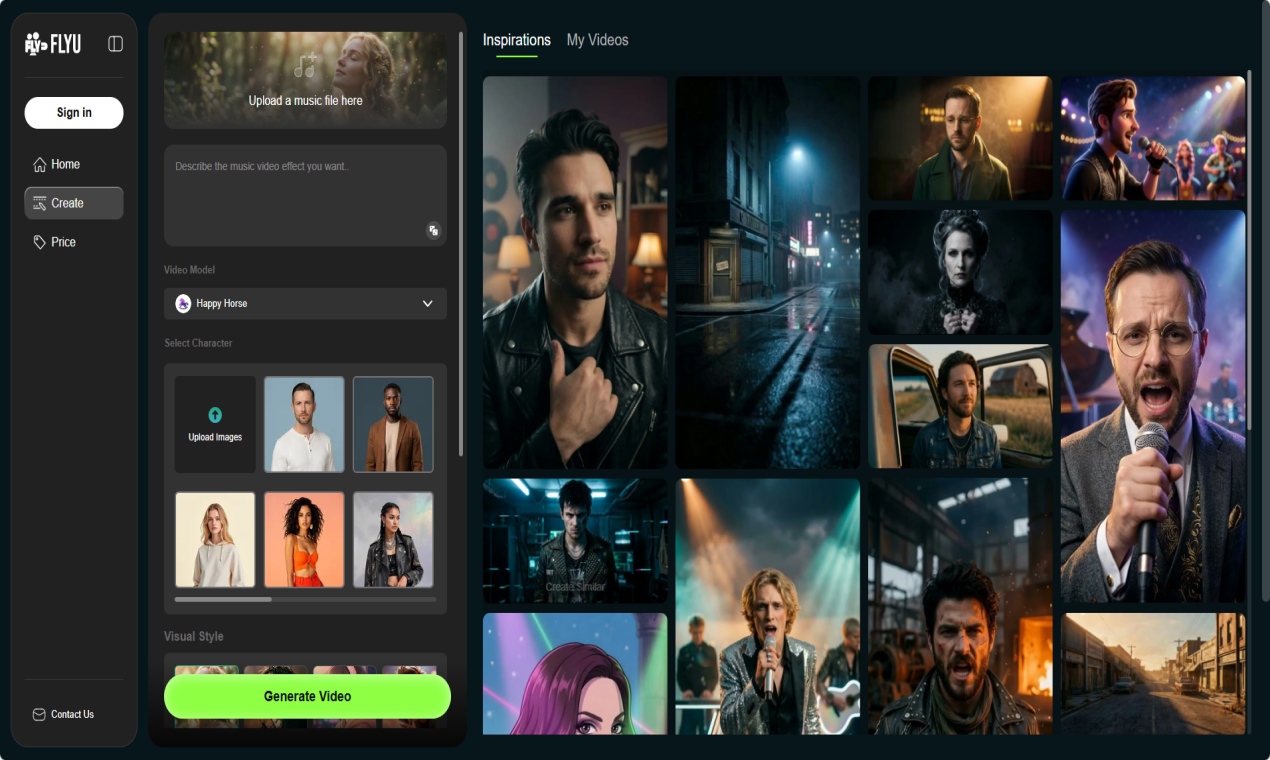Open the singer with glasses and microphone video
The height and width of the screenshot is (760, 1270).
[x=1153, y=406]
